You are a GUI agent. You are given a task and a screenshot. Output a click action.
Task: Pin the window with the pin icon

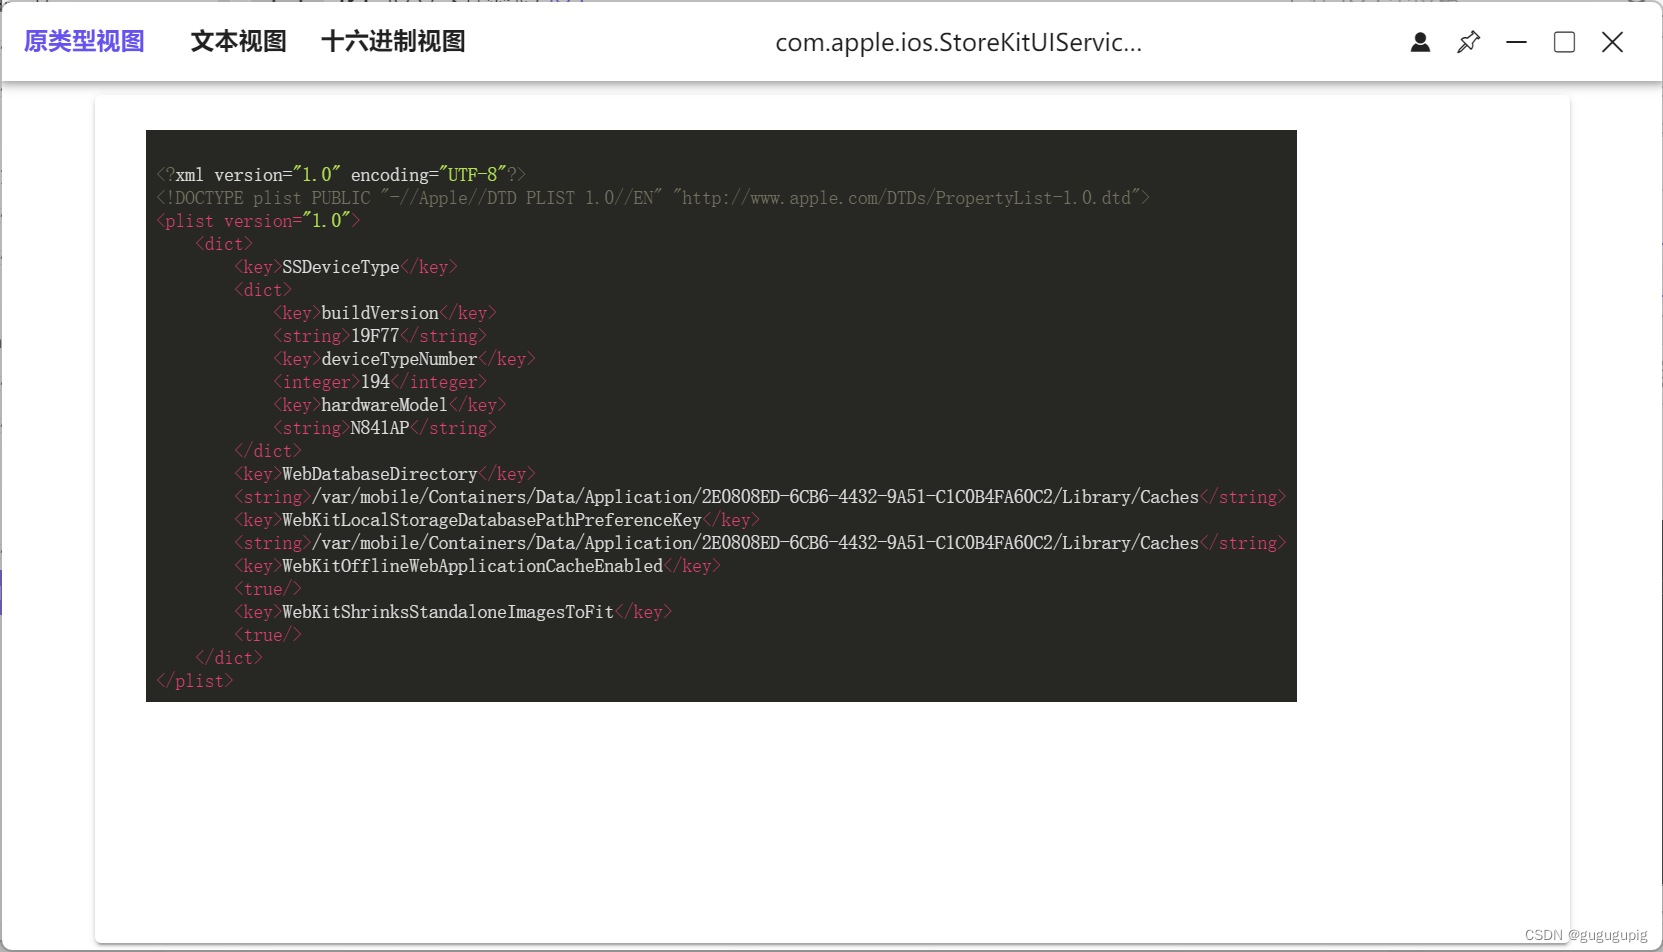point(1468,42)
